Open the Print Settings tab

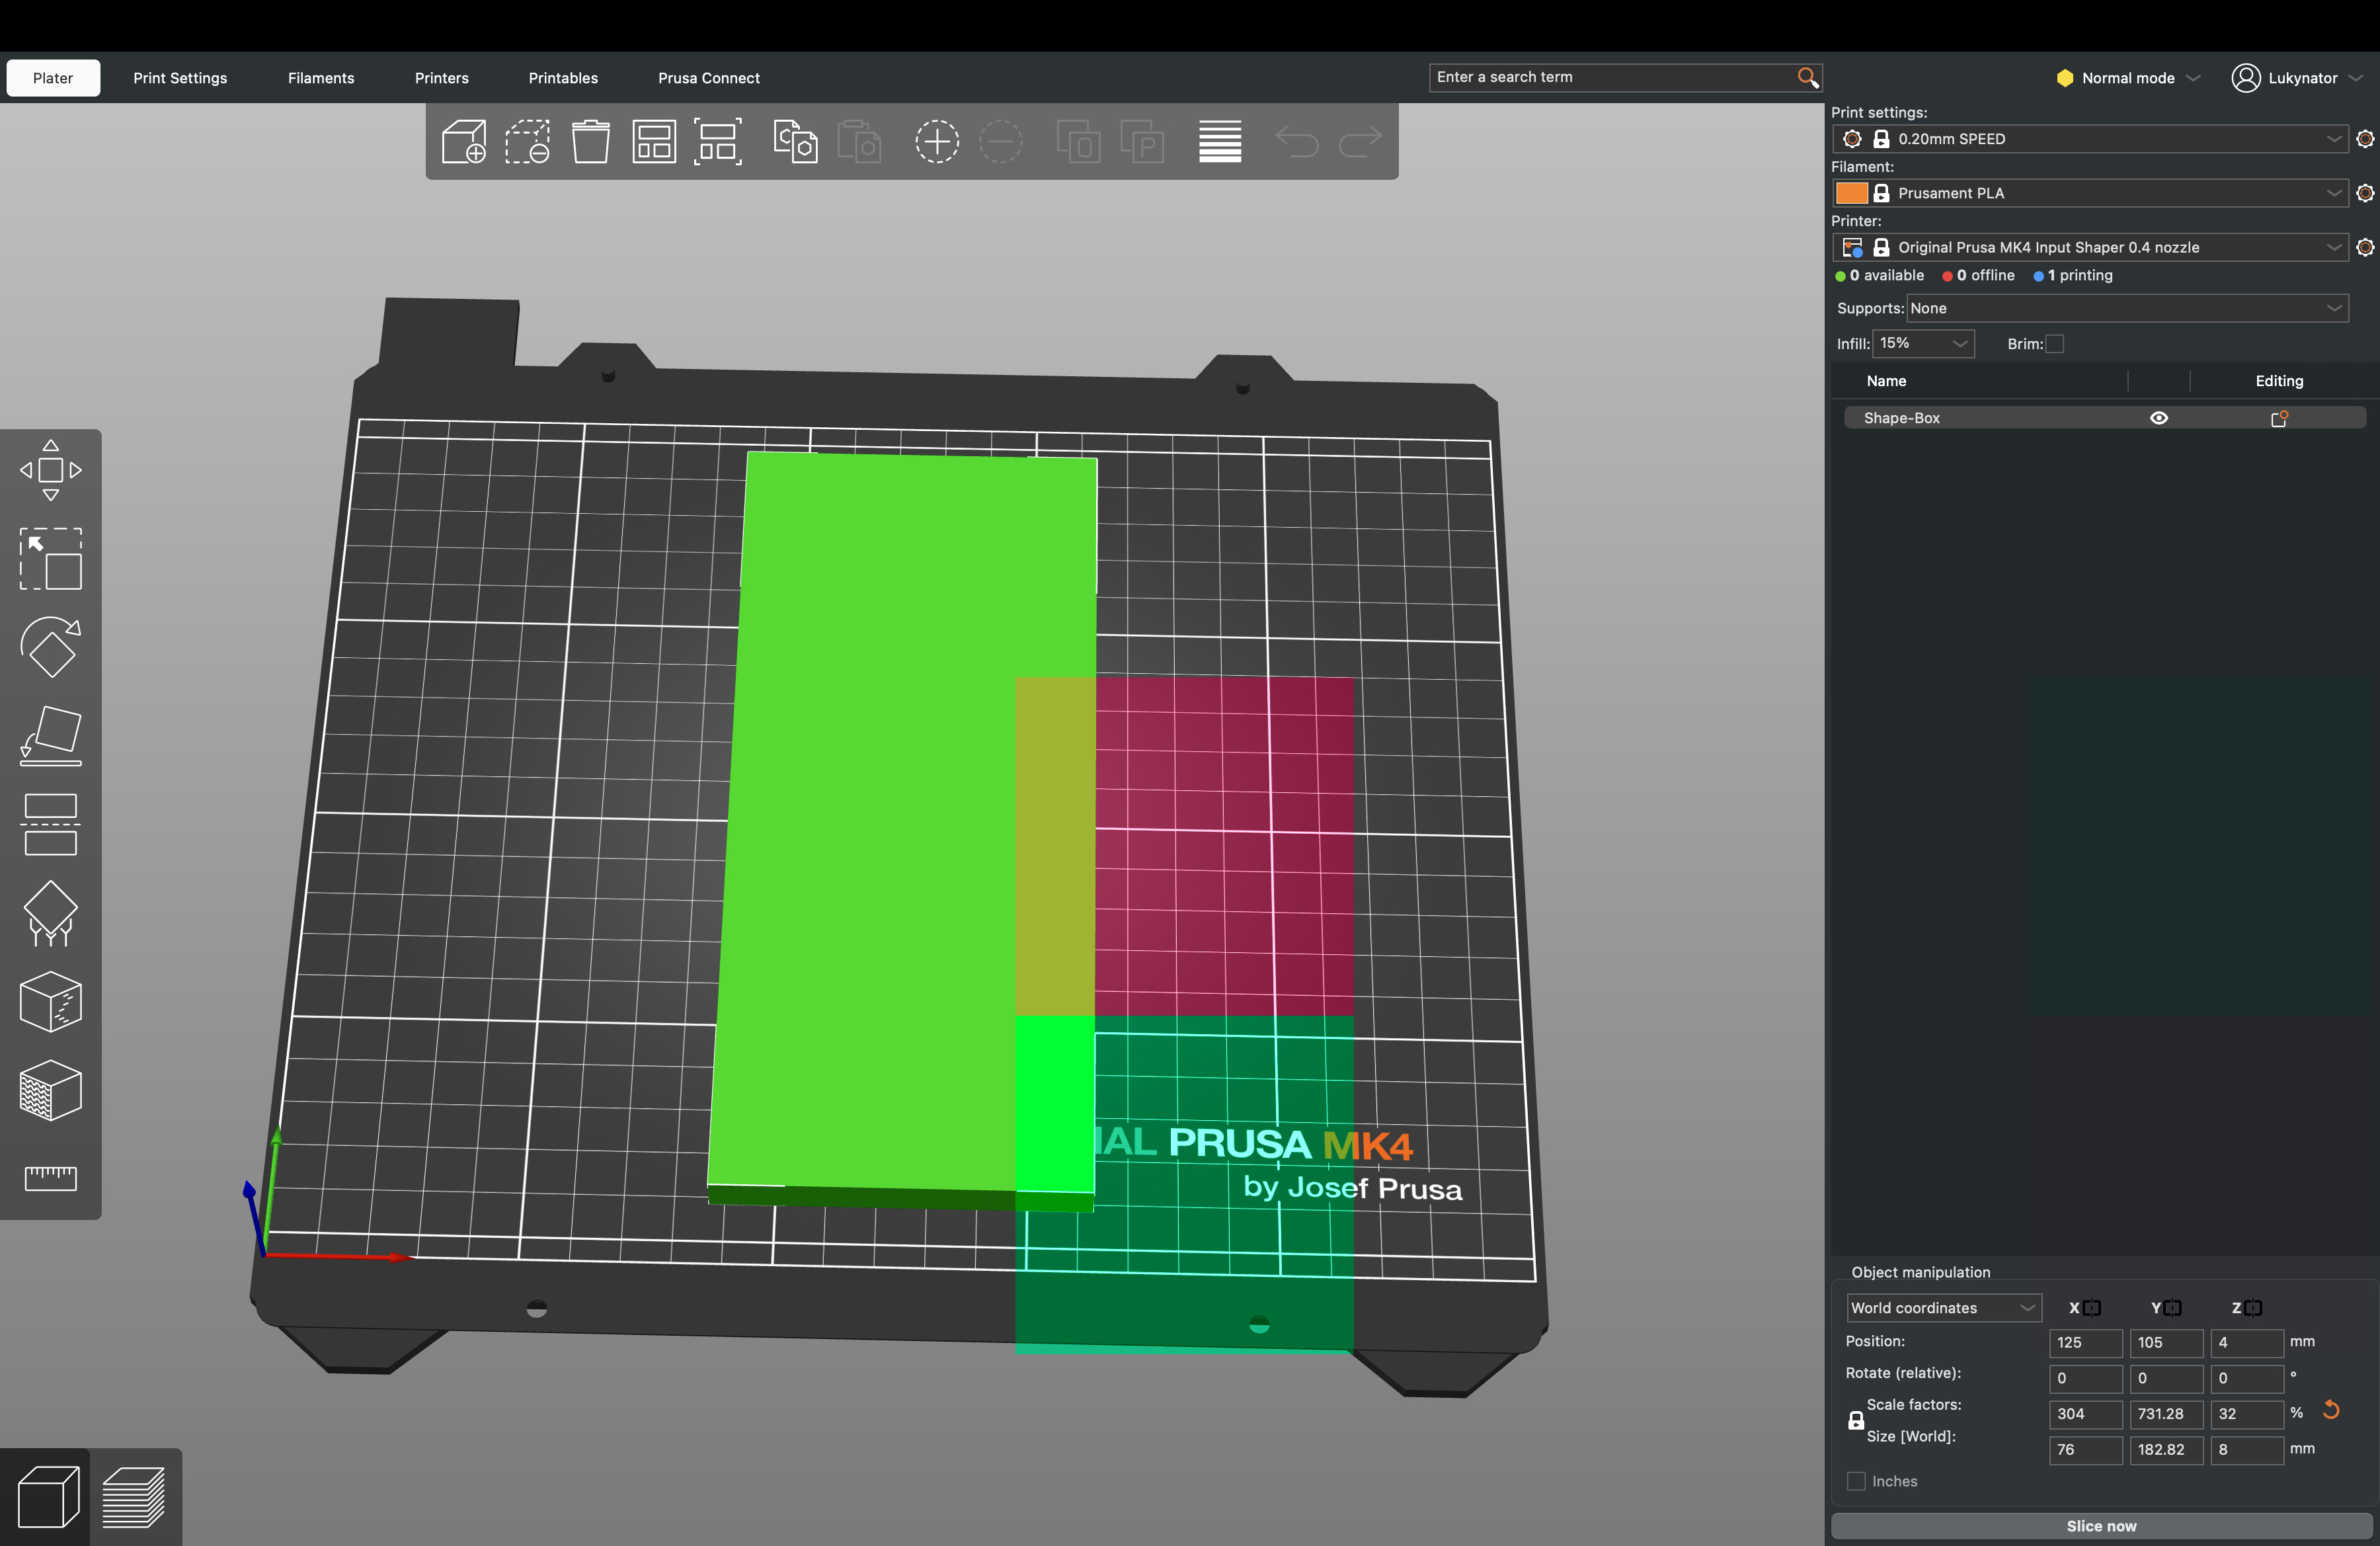click(180, 78)
